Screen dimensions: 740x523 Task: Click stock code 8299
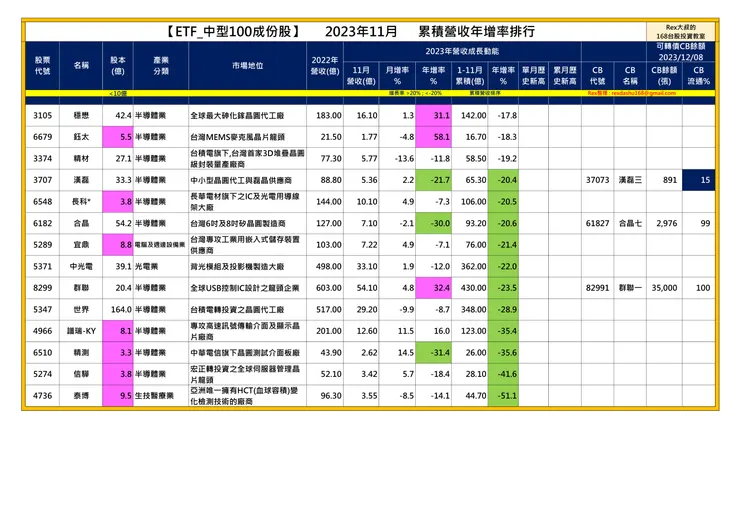(x=42, y=287)
